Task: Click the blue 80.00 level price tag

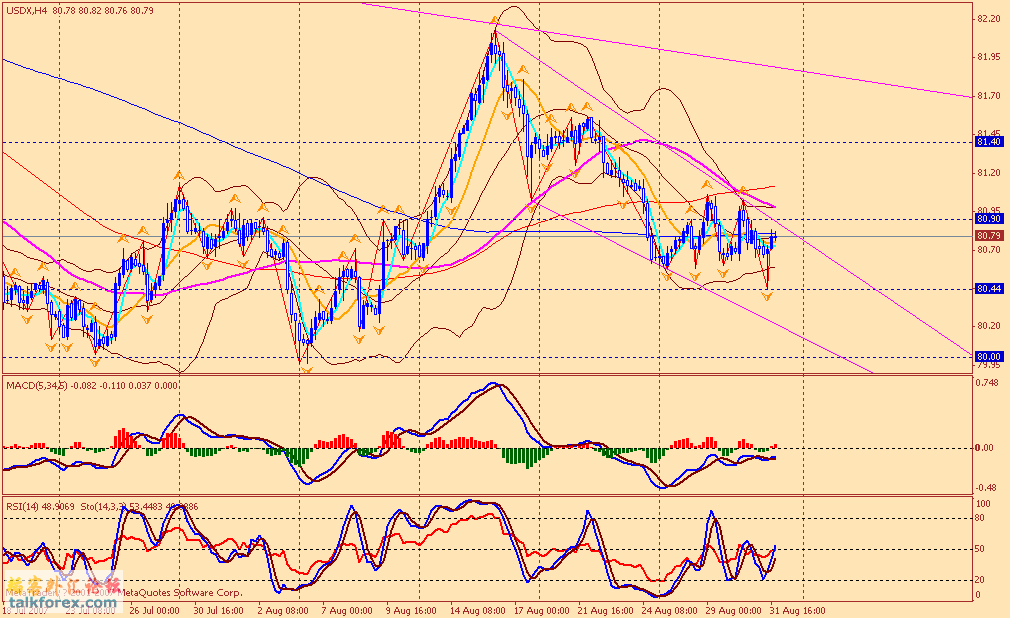Action: click(989, 356)
